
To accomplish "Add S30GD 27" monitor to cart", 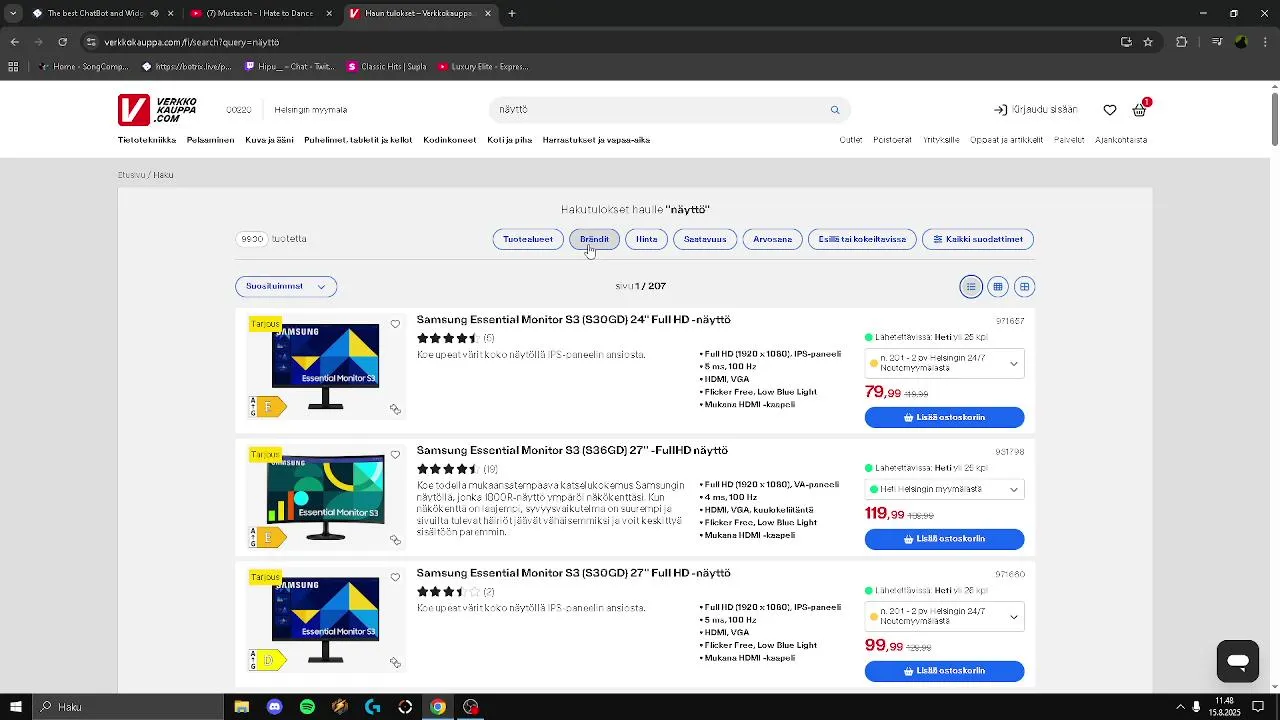I will (945, 671).
